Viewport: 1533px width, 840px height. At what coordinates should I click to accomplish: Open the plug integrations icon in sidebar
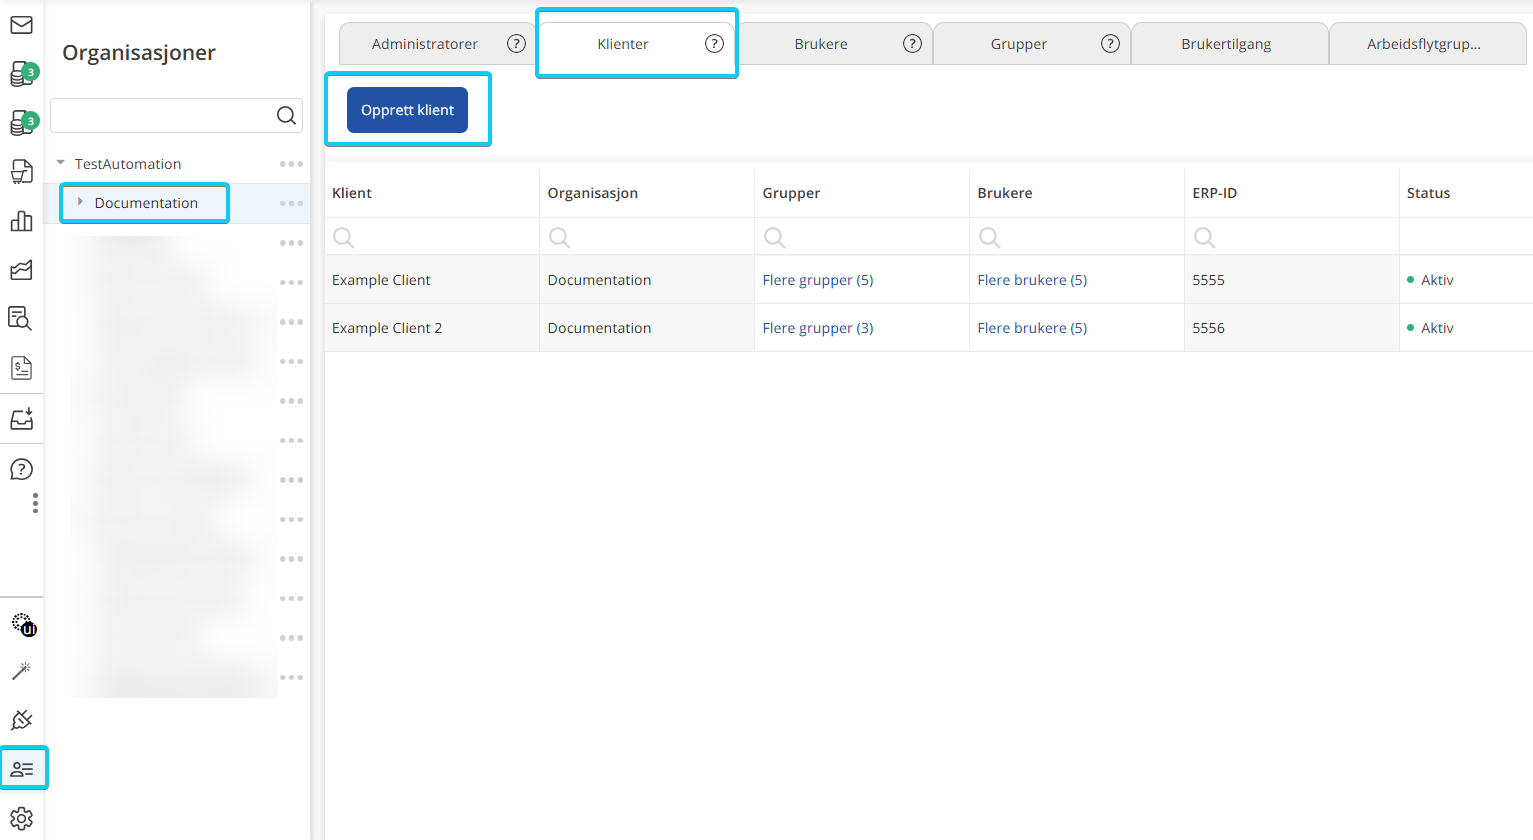[21, 720]
